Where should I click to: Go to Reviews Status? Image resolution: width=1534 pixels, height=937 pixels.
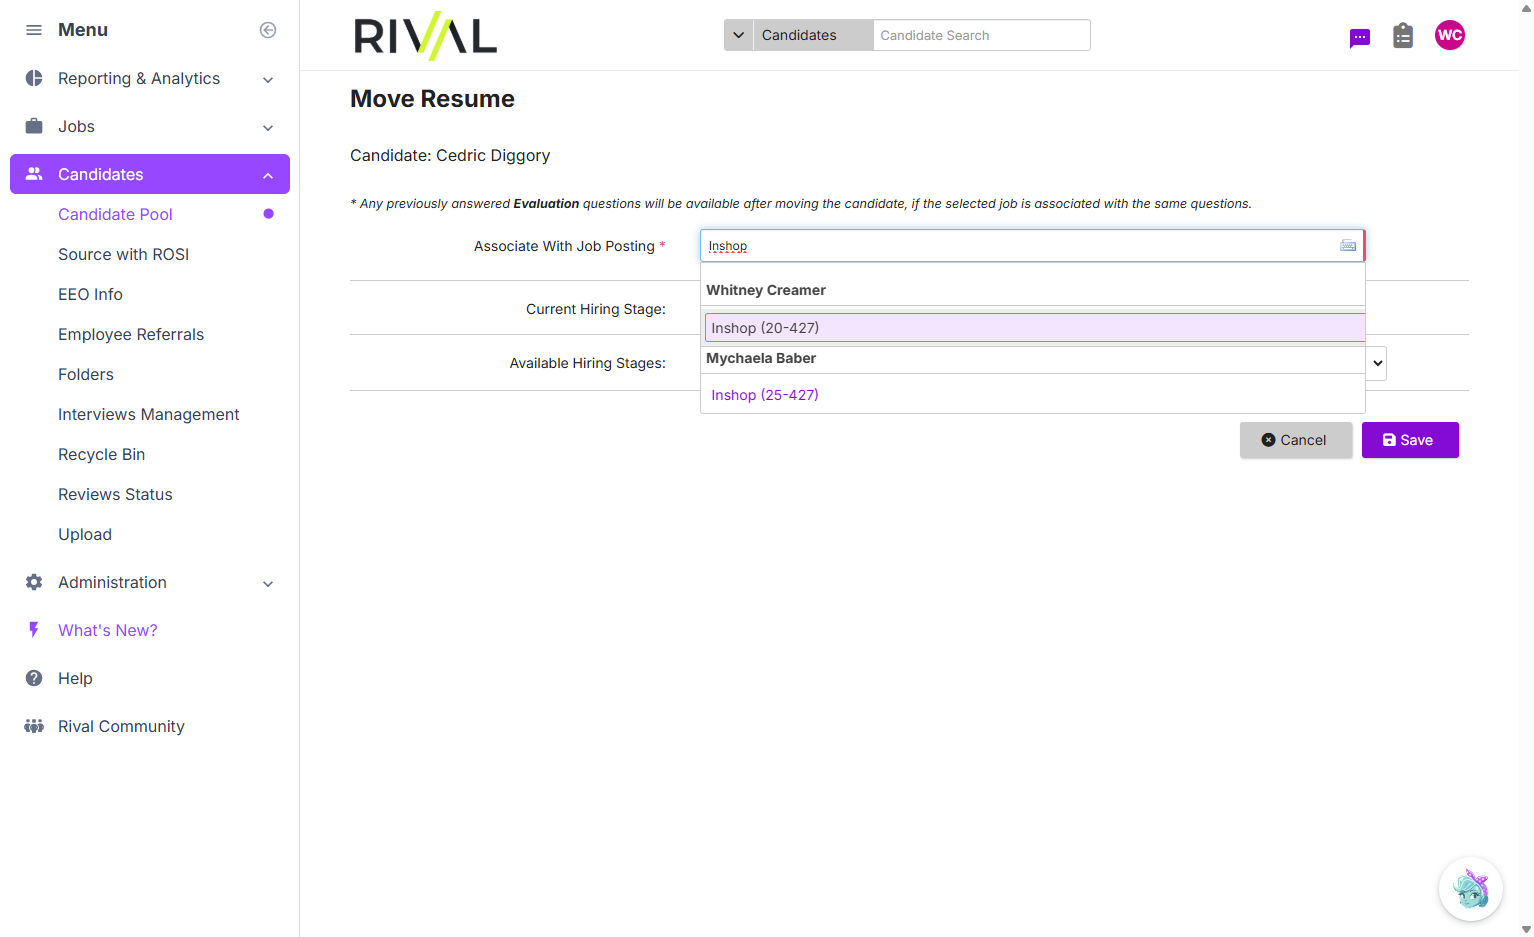(x=115, y=494)
